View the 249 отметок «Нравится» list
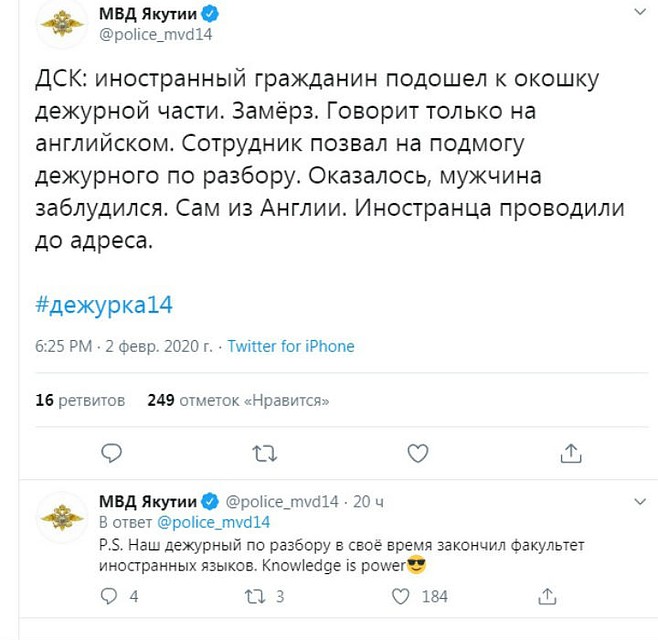Viewport: 658px width, 640px height. tap(238, 400)
